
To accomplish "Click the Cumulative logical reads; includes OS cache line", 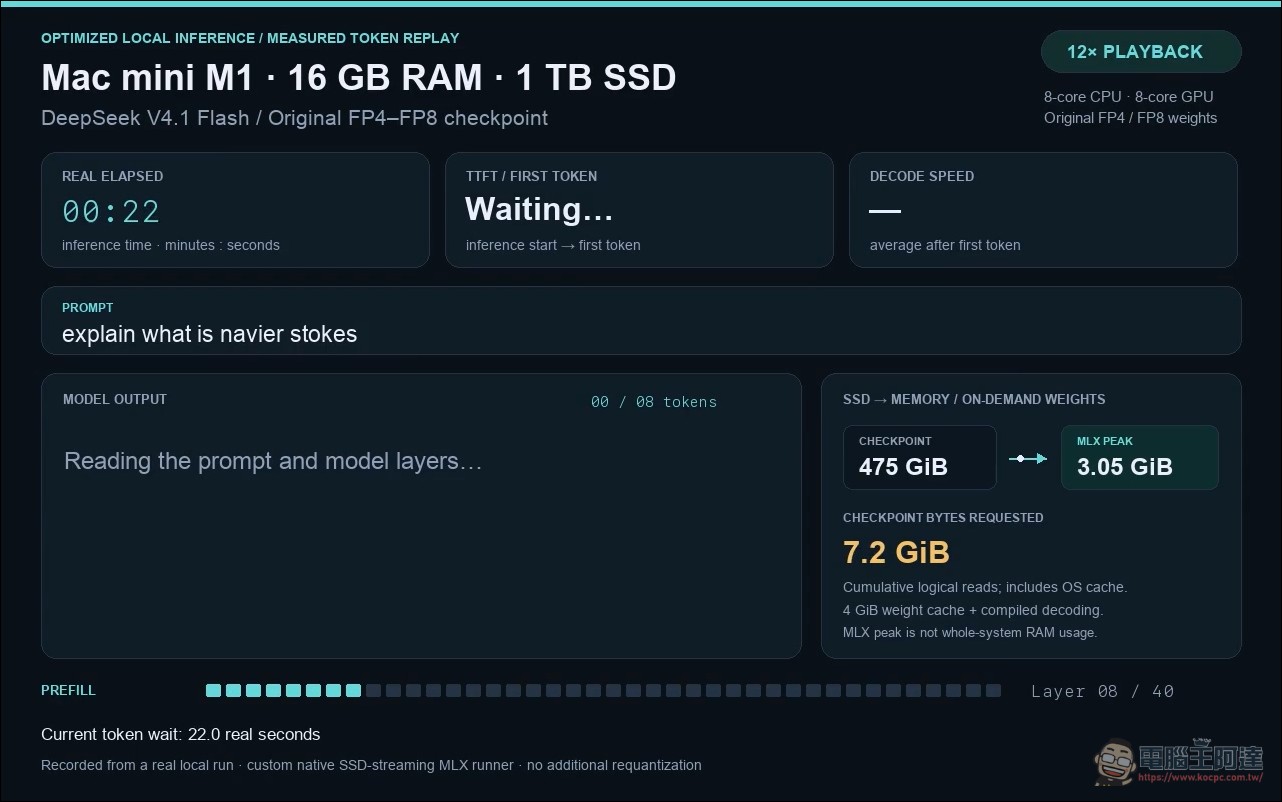I will click(x=985, y=587).
